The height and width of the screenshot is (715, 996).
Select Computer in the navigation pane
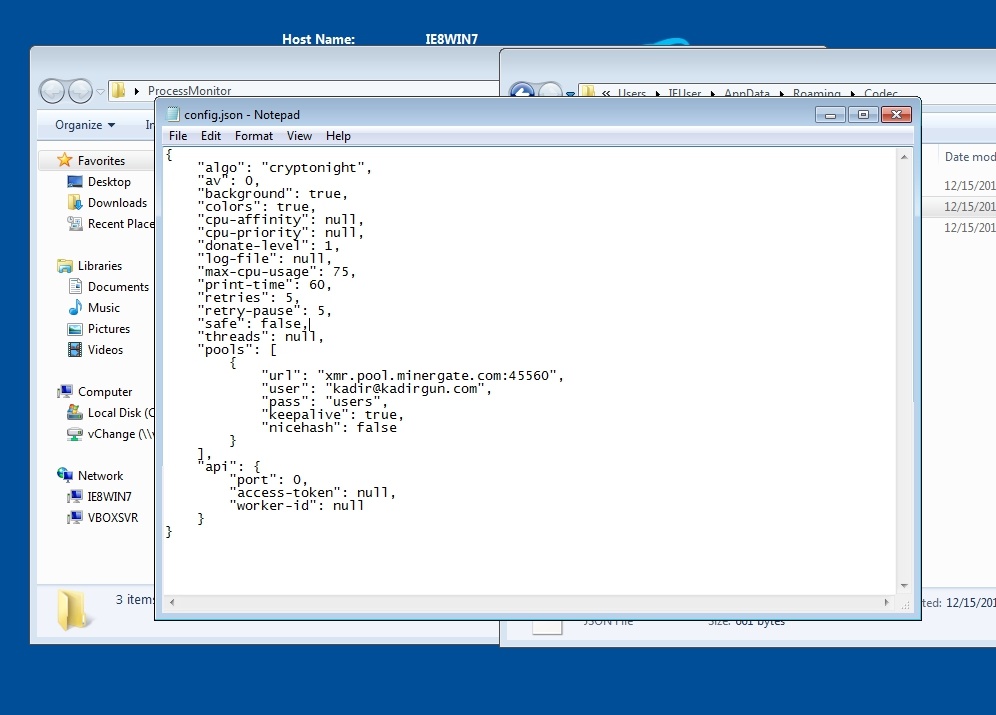tap(105, 391)
